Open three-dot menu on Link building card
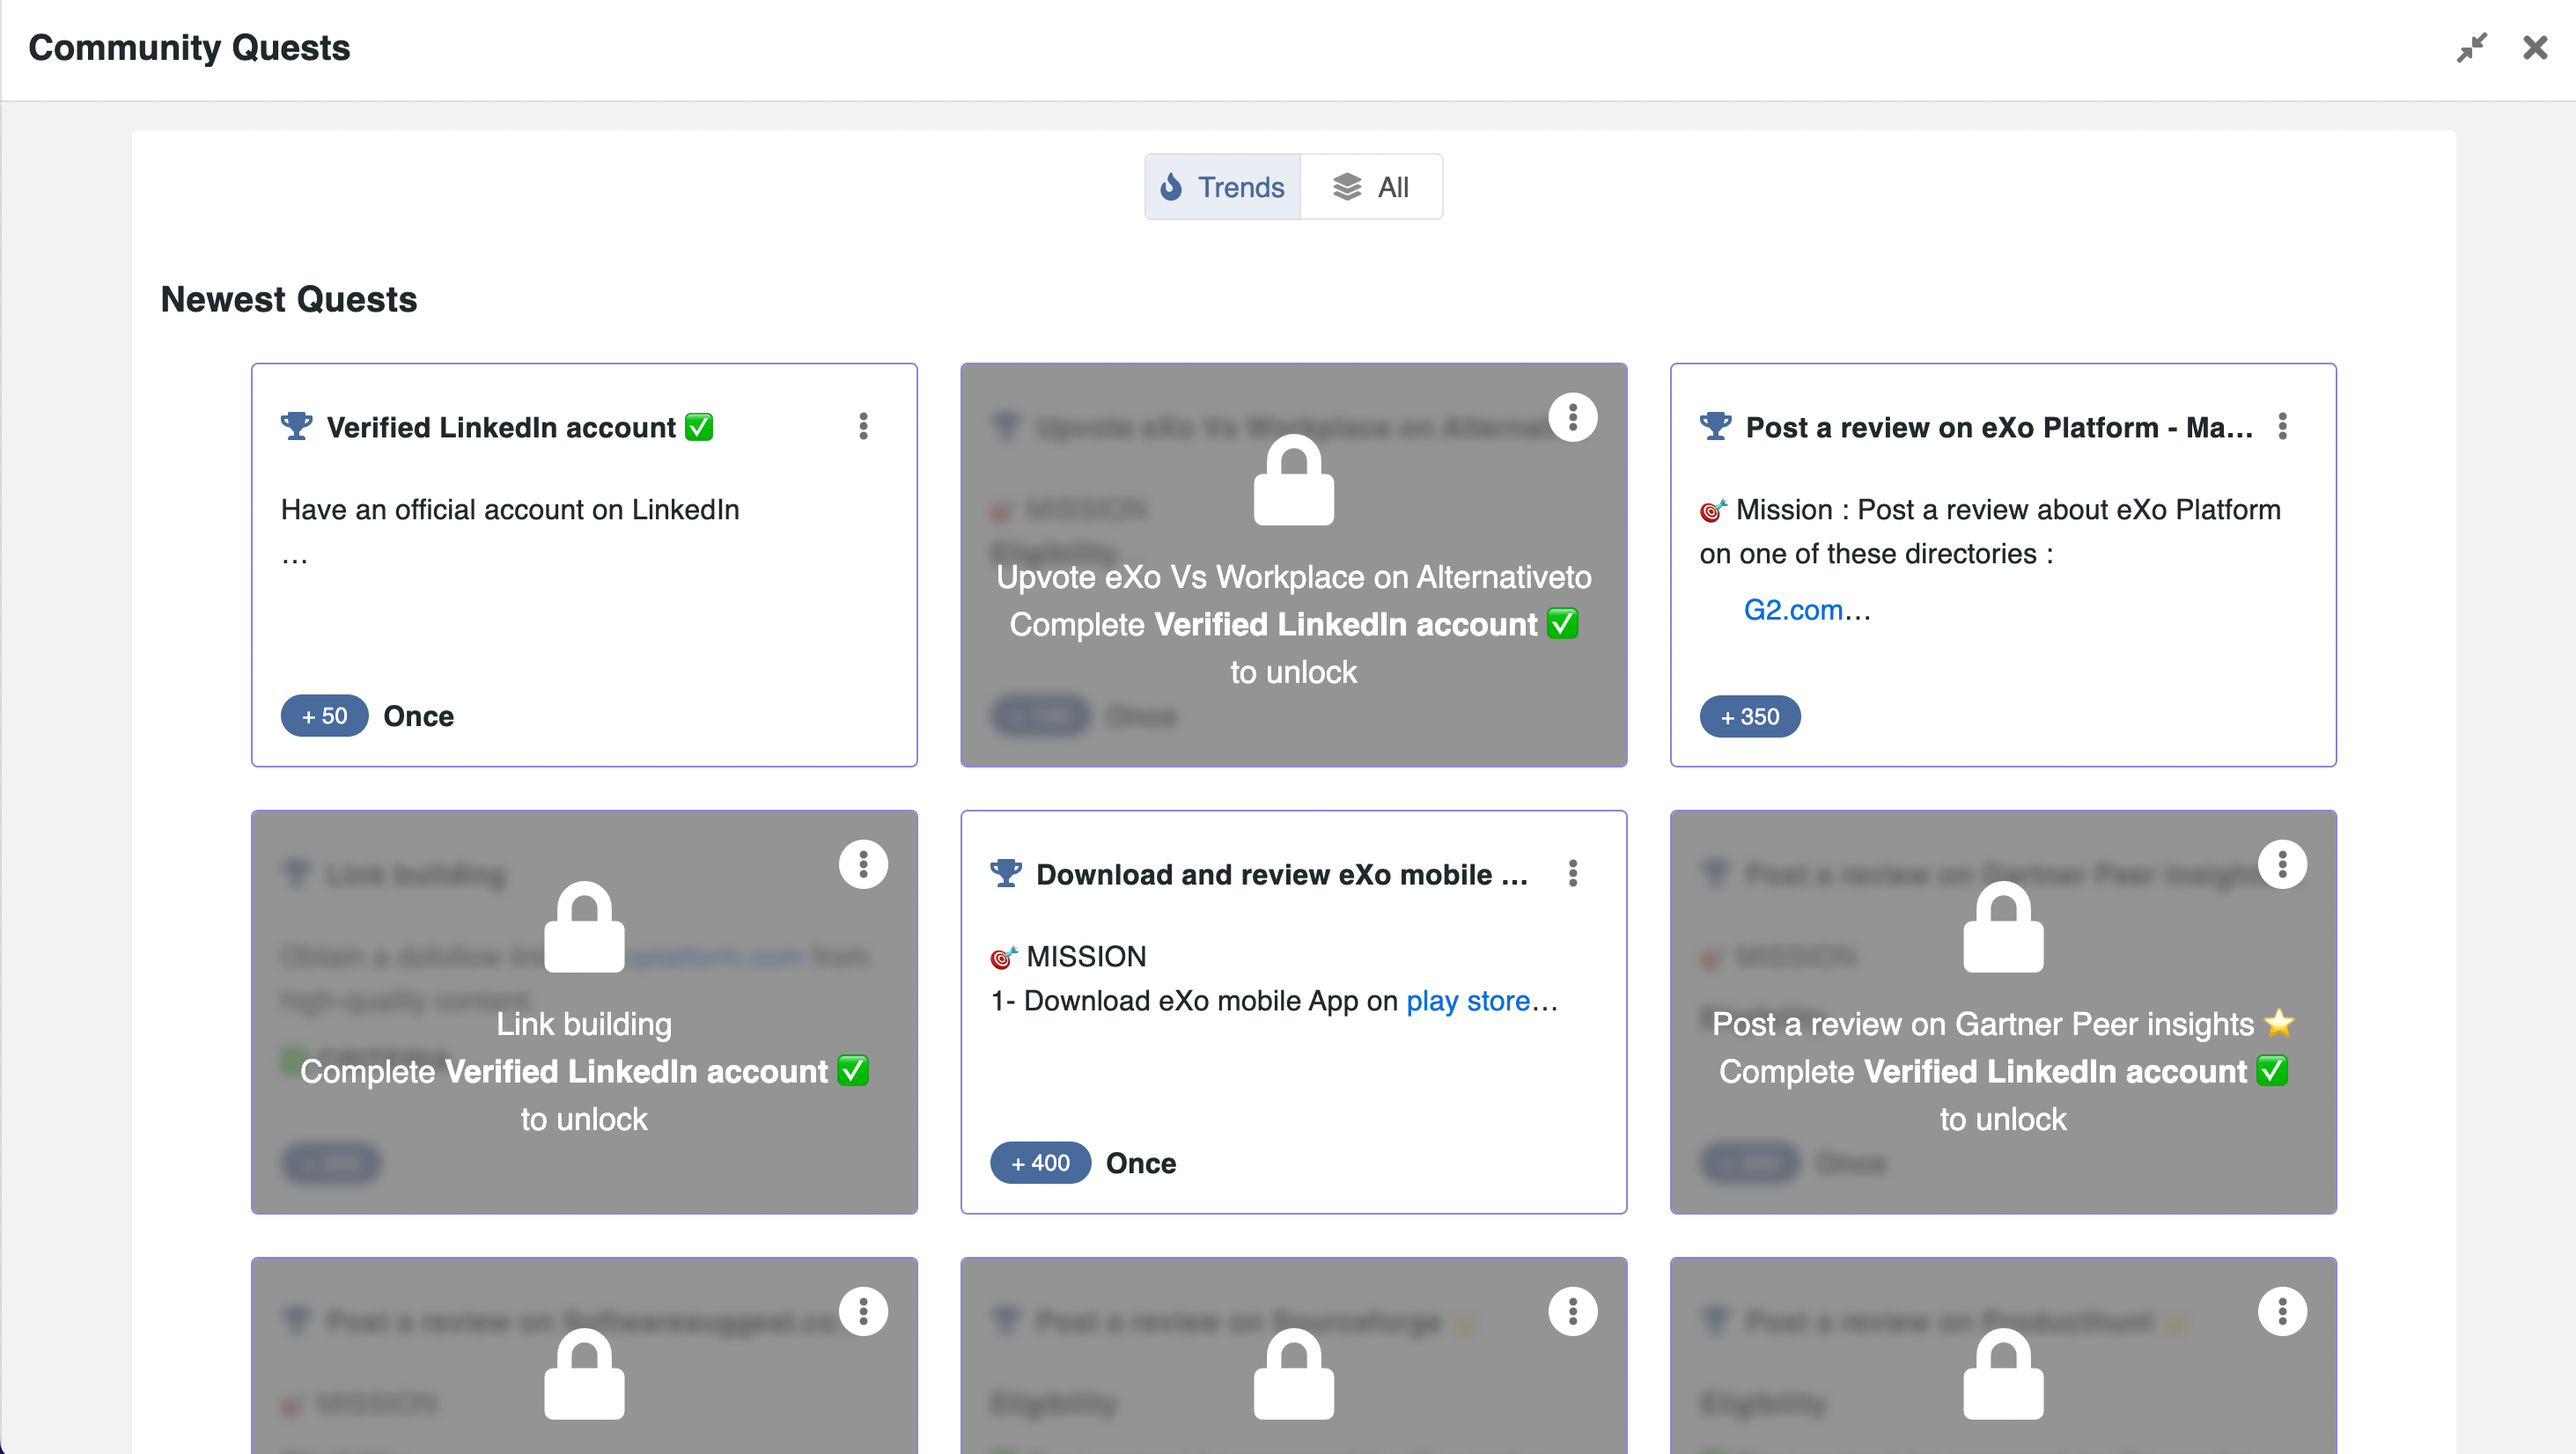 [863, 864]
